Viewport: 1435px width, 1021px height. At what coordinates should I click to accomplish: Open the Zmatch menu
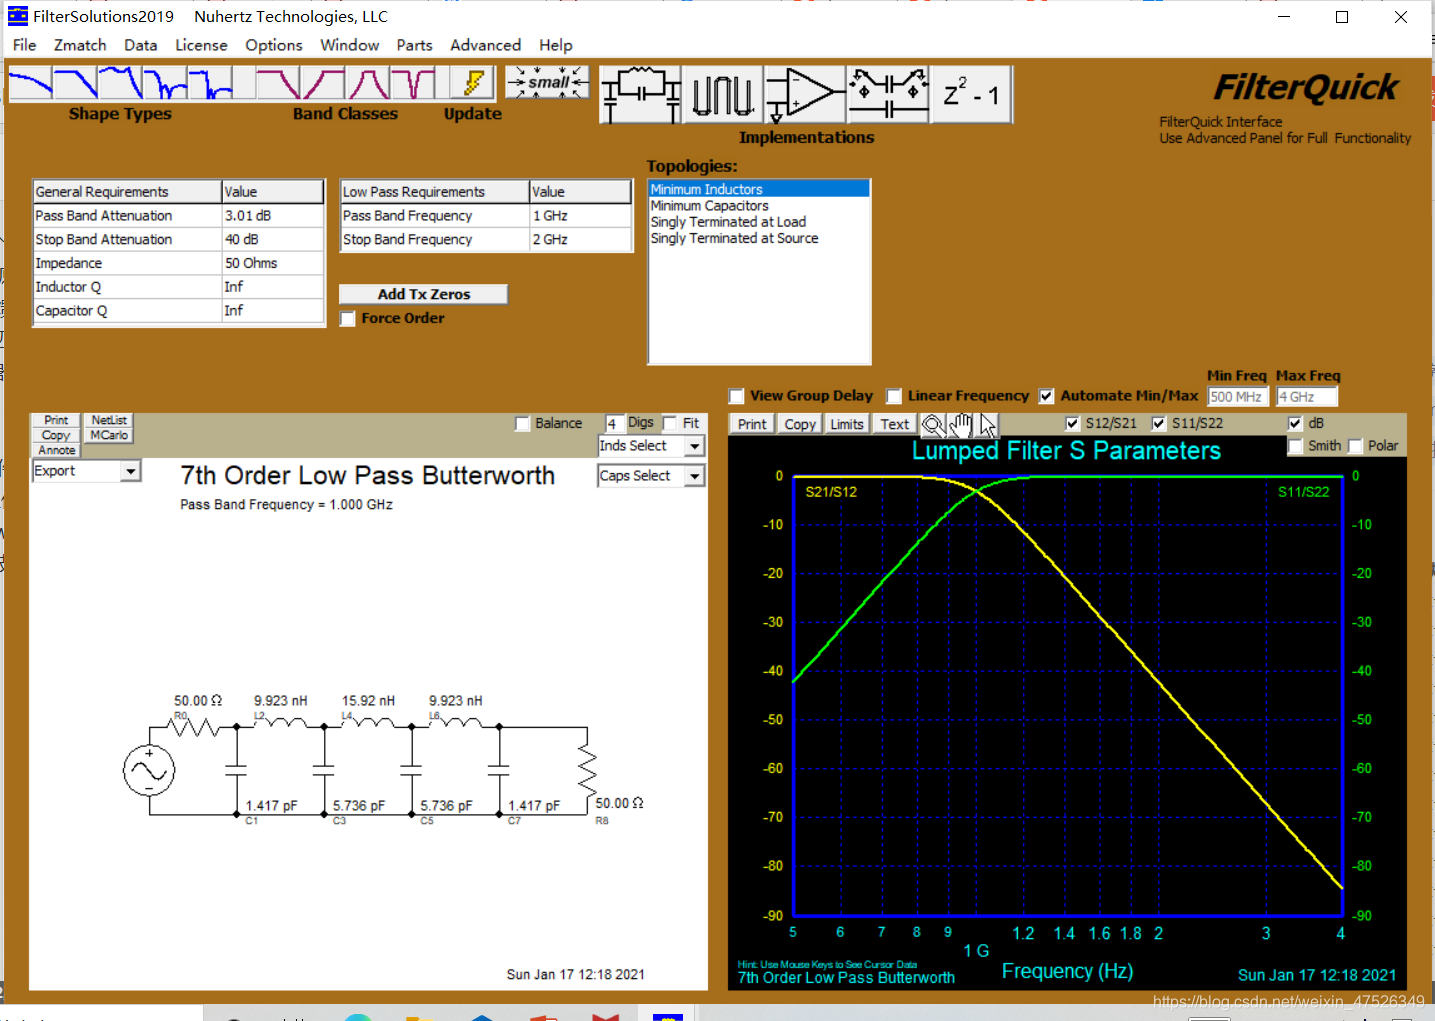point(80,45)
